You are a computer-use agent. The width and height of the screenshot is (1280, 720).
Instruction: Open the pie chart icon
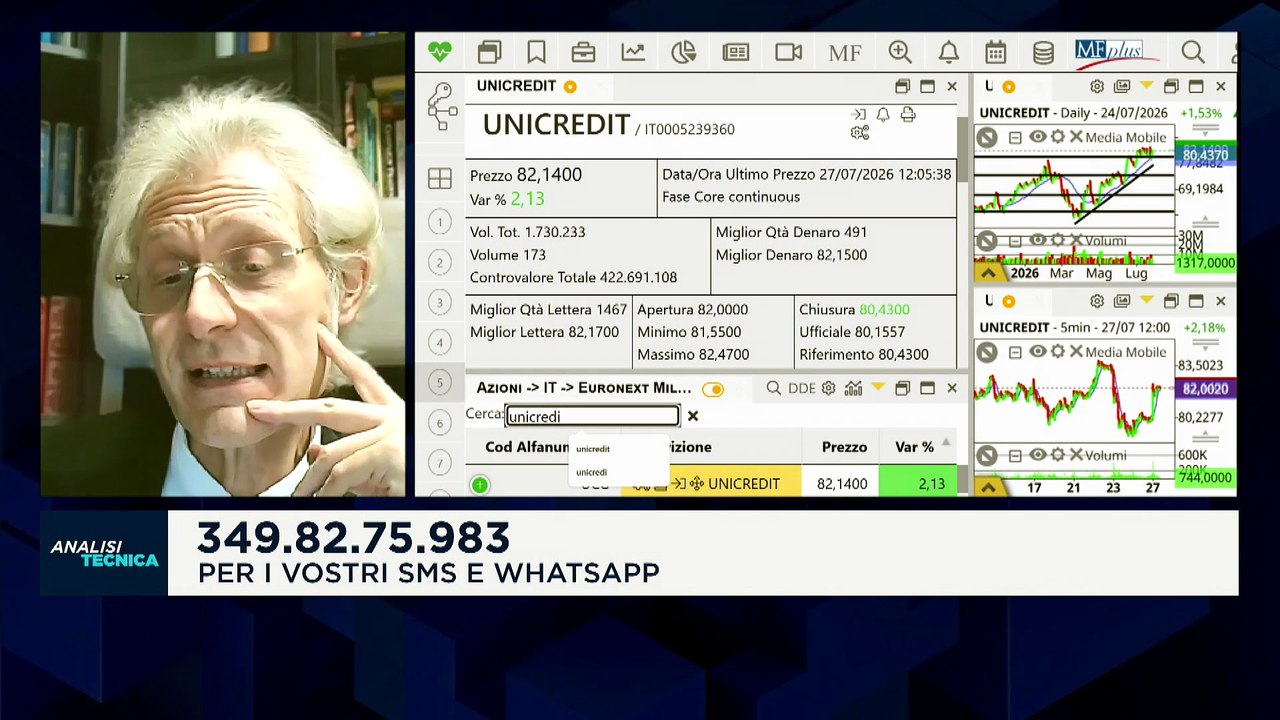(683, 52)
